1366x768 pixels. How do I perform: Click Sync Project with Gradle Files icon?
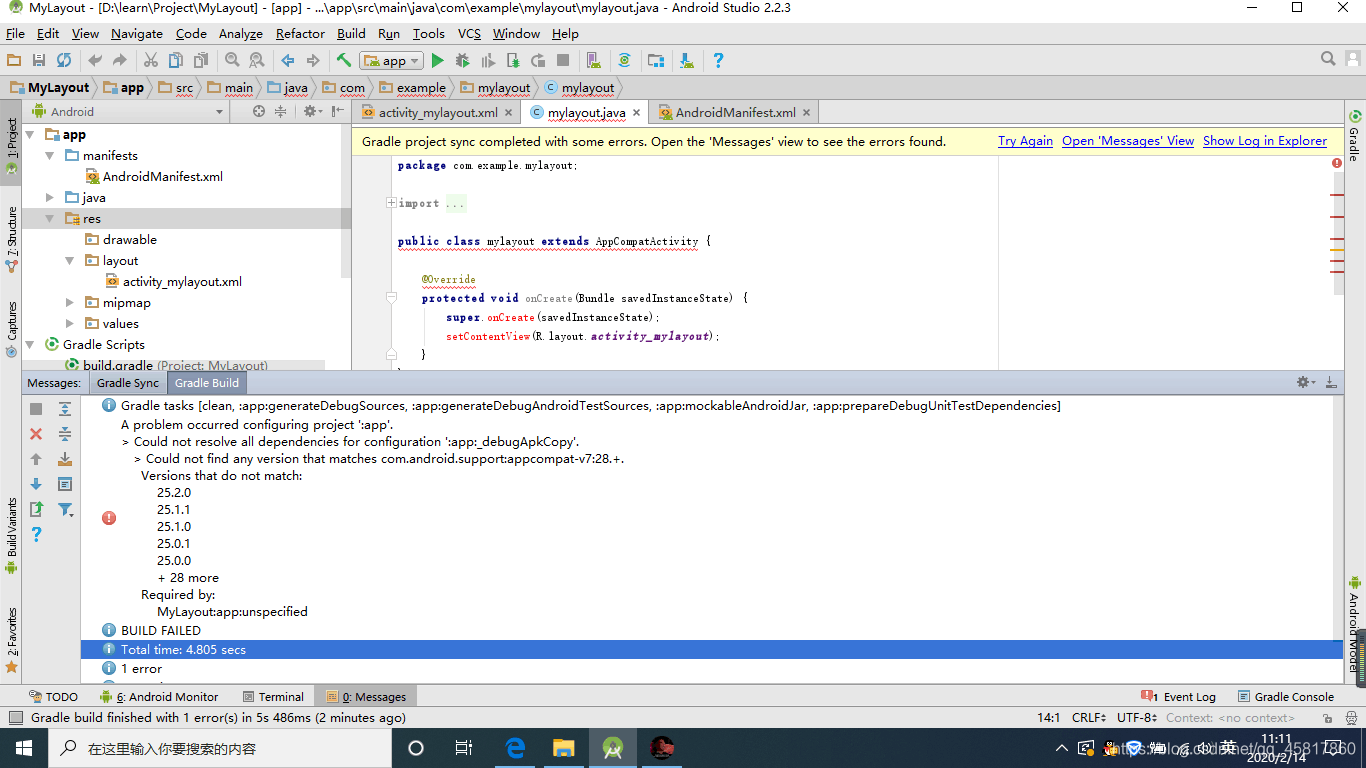pyautogui.click(x=625, y=61)
